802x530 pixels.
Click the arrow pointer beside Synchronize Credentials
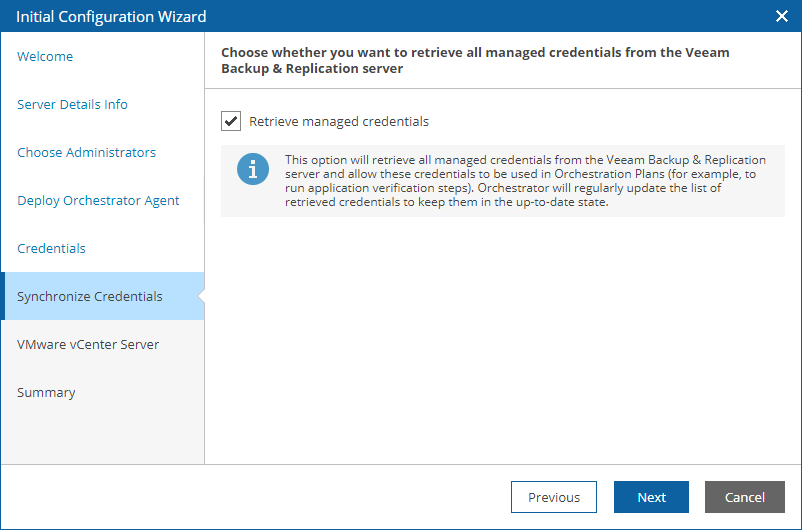tap(201, 296)
